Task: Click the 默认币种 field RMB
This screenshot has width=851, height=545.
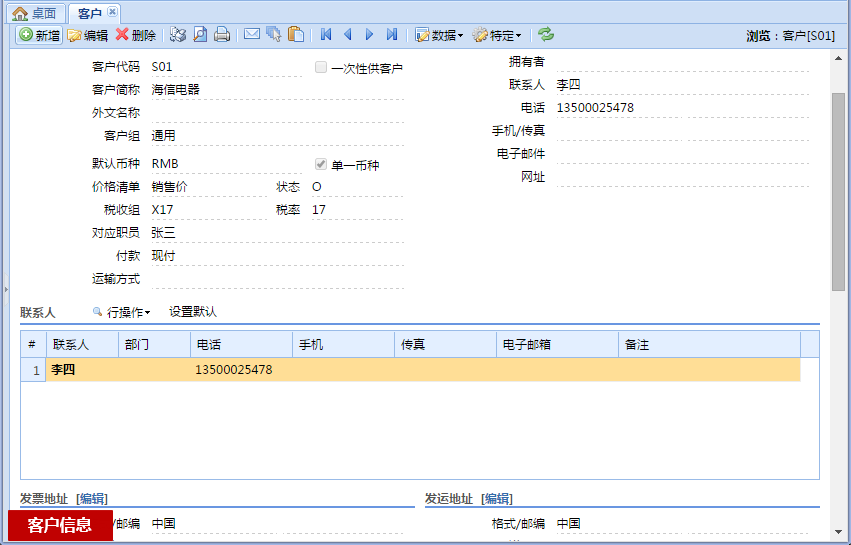Action: click(226, 164)
